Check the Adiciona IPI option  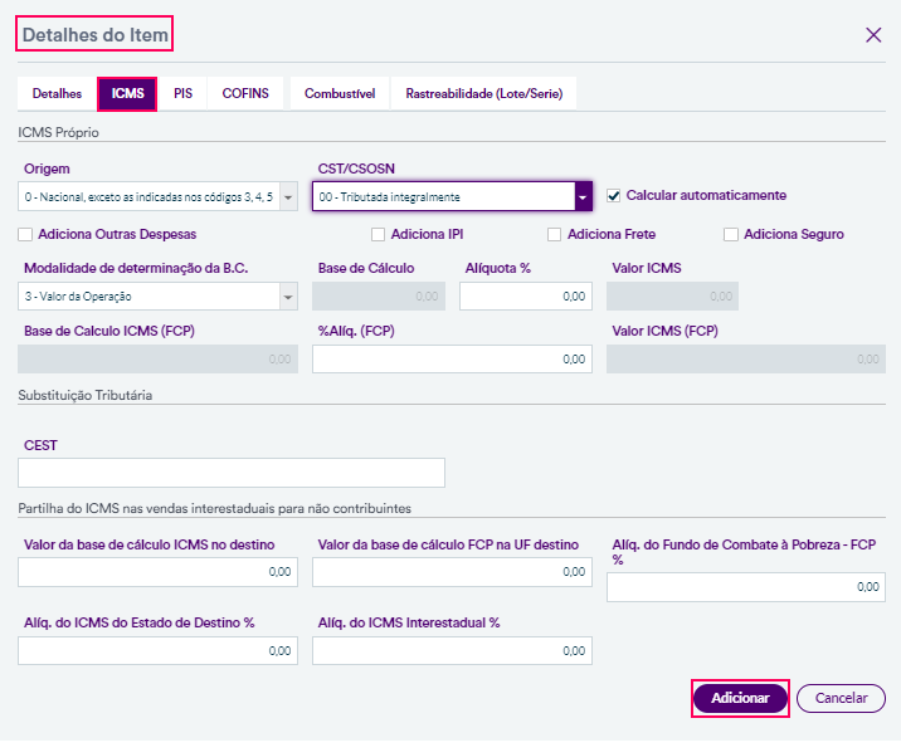pos(378,235)
